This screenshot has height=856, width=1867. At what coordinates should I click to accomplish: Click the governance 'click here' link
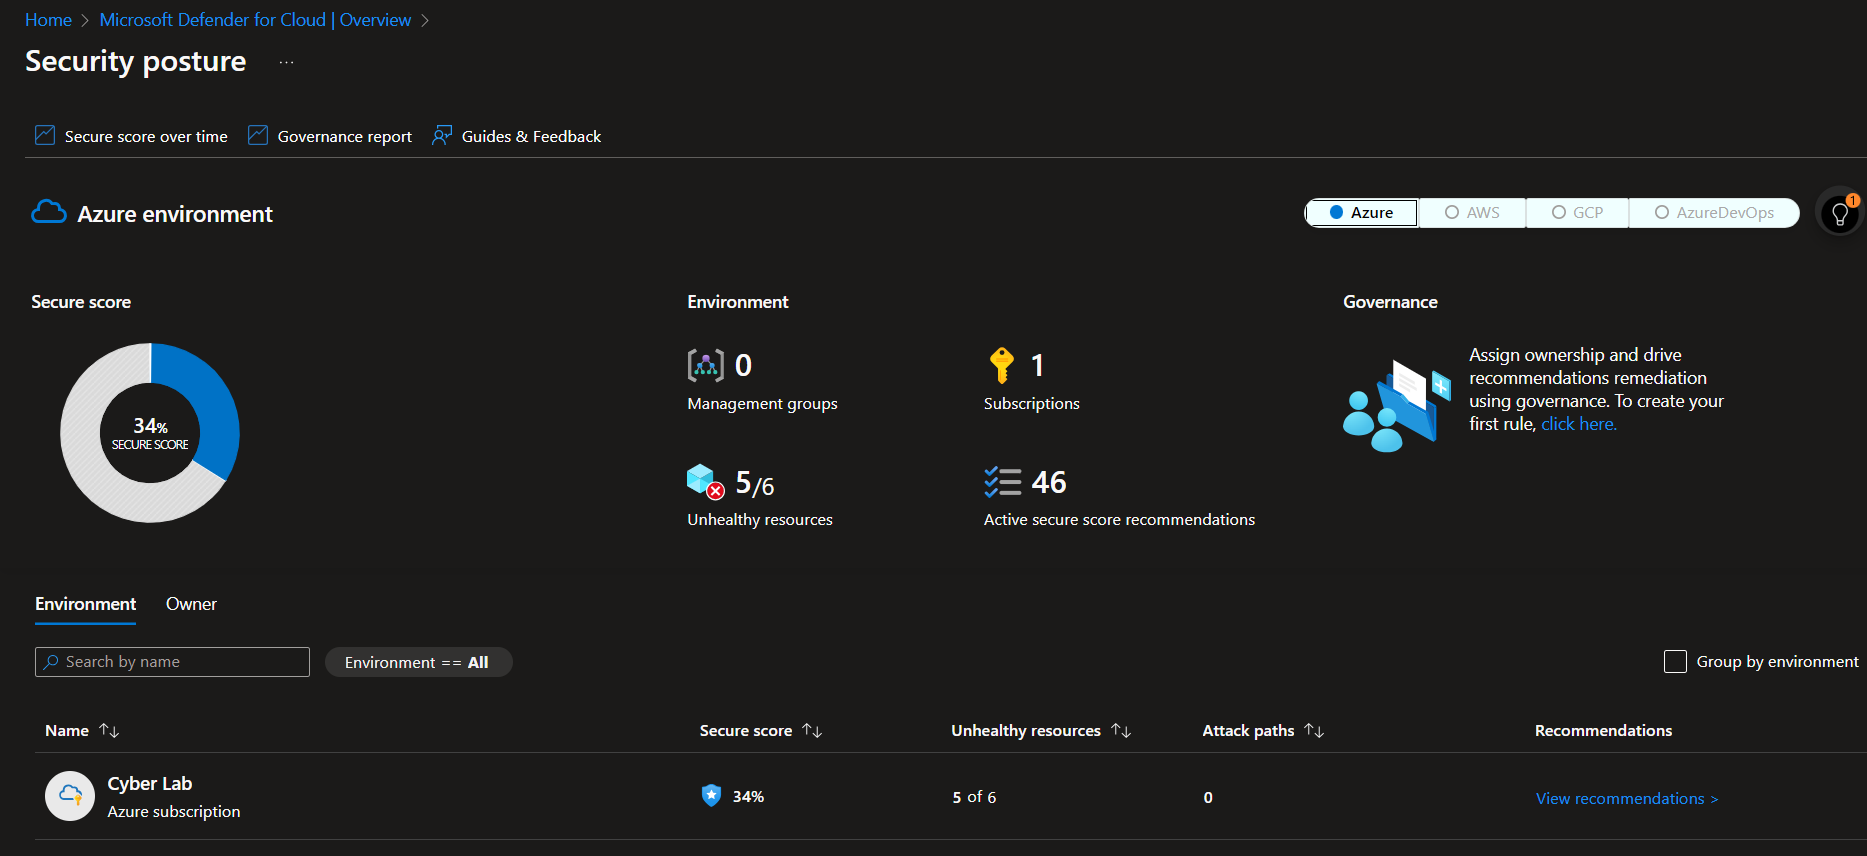[x=1578, y=424]
